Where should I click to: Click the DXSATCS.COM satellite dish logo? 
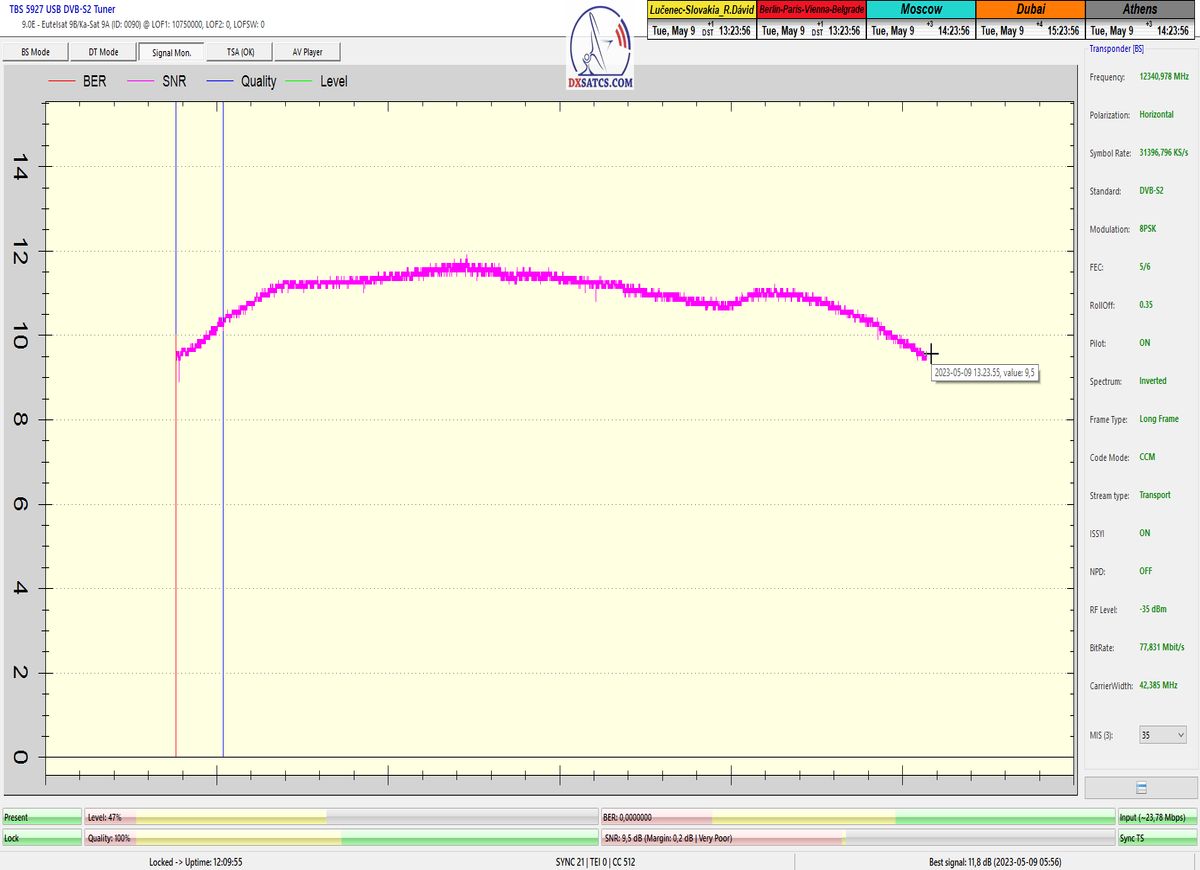pyautogui.click(x=602, y=48)
